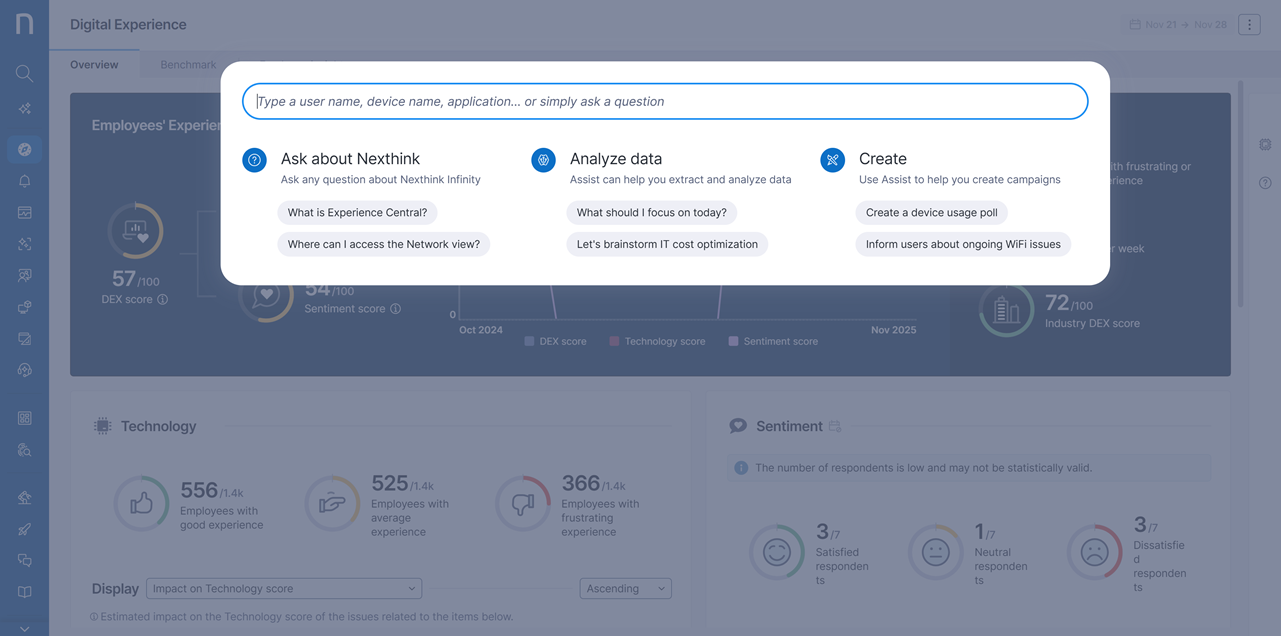Open the Alerts bell icon in the sidebar
This screenshot has height=636, width=1281.
coord(24,181)
